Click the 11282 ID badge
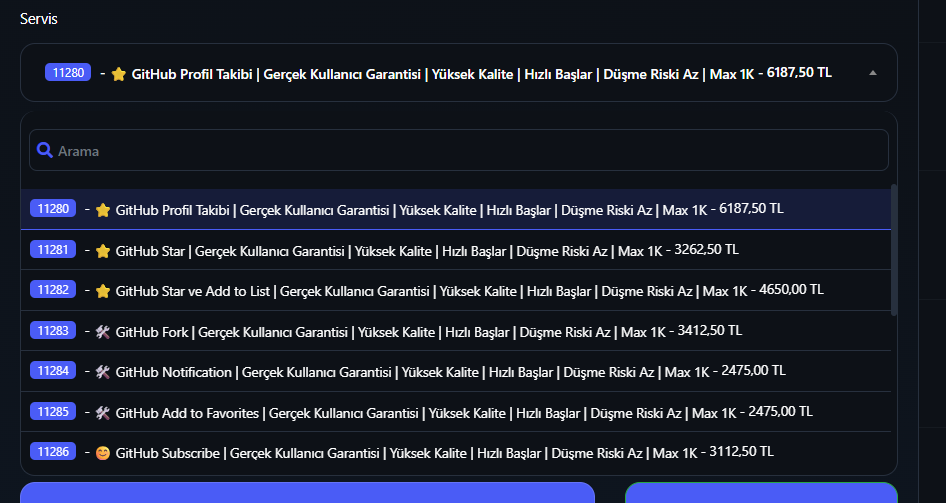This screenshot has height=503, width=946. [x=53, y=289]
